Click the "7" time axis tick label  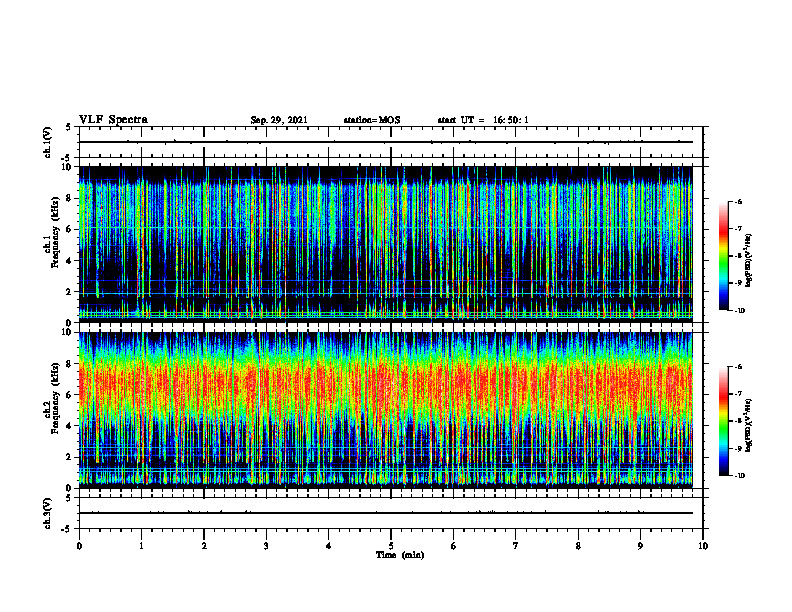coord(516,546)
